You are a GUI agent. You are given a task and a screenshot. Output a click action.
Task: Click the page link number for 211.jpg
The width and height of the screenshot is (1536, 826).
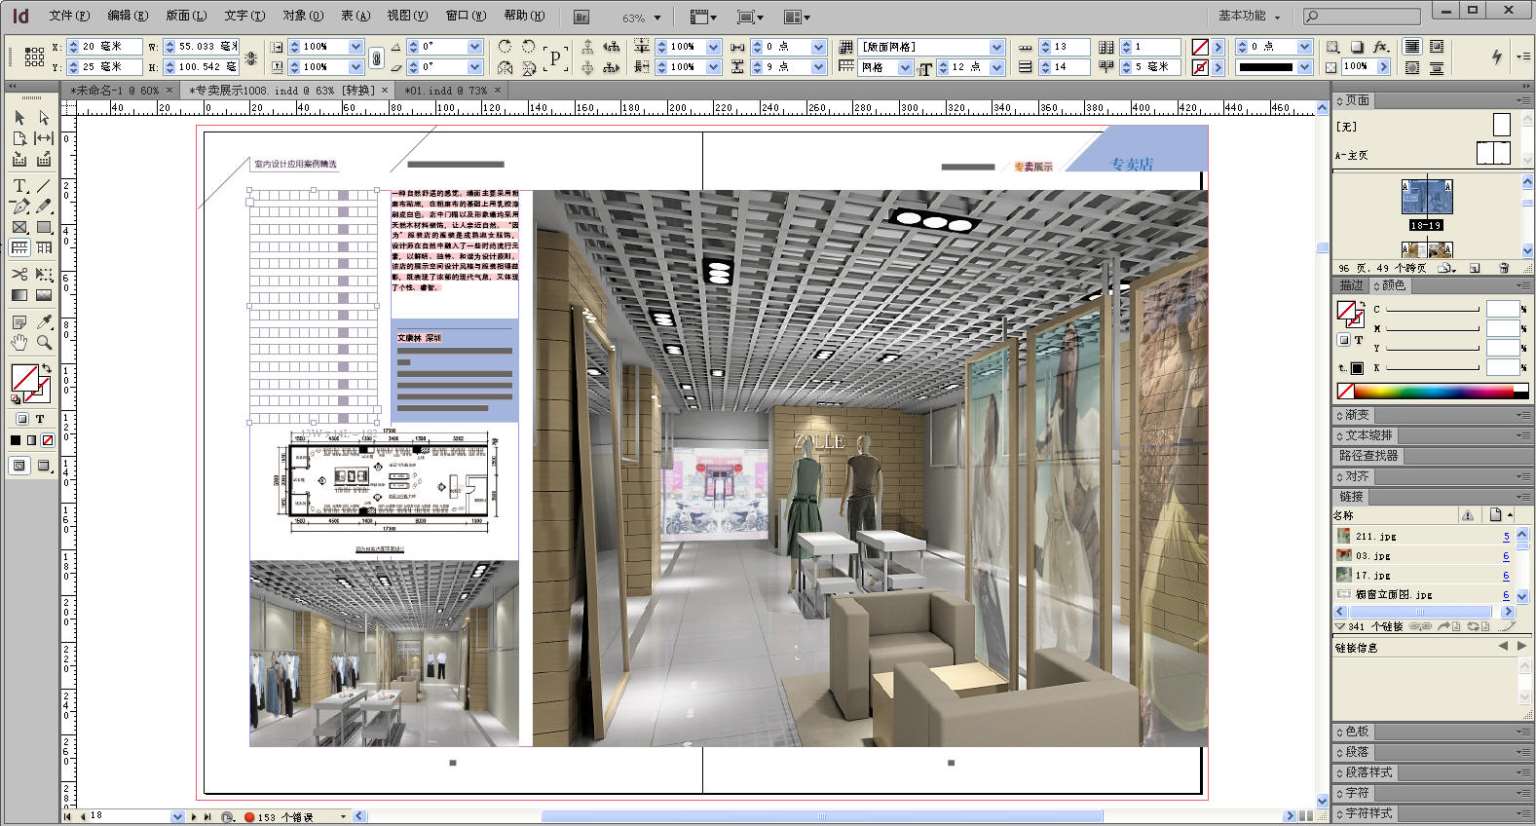(x=1506, y=537)
